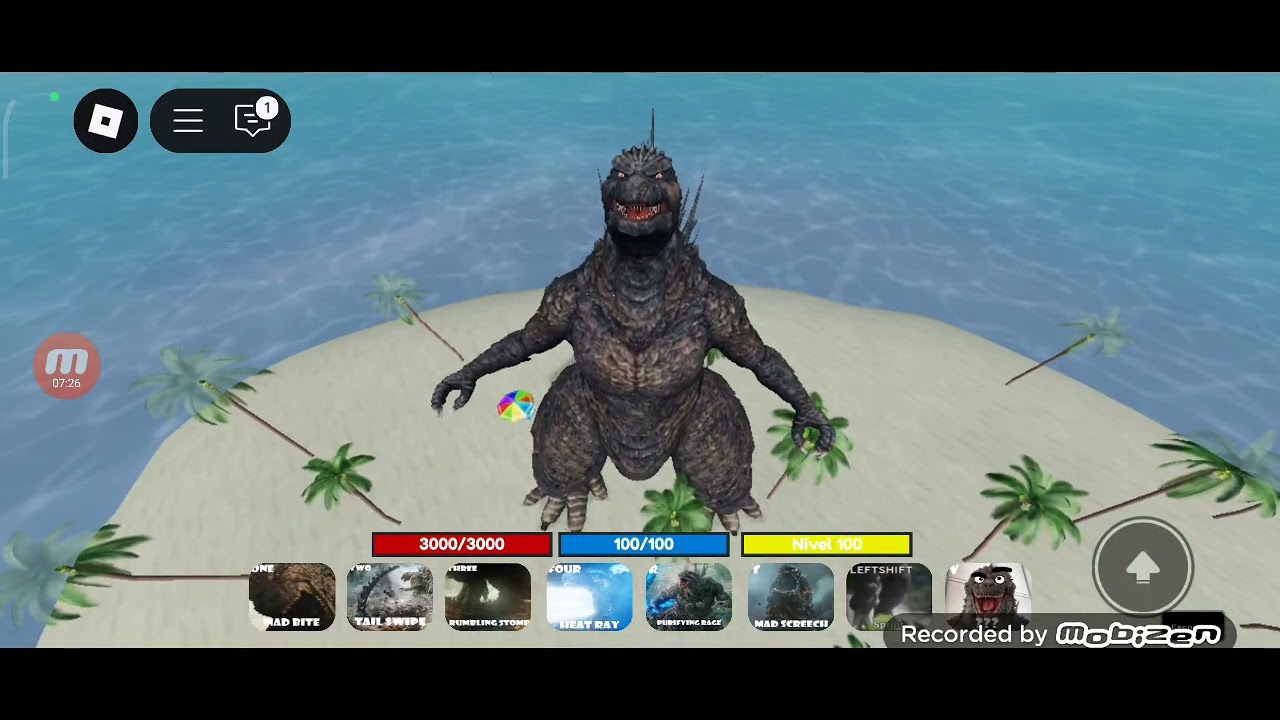Use the Mad Bite ability
Screen dimensions: 1280x720
coord(292,597)
